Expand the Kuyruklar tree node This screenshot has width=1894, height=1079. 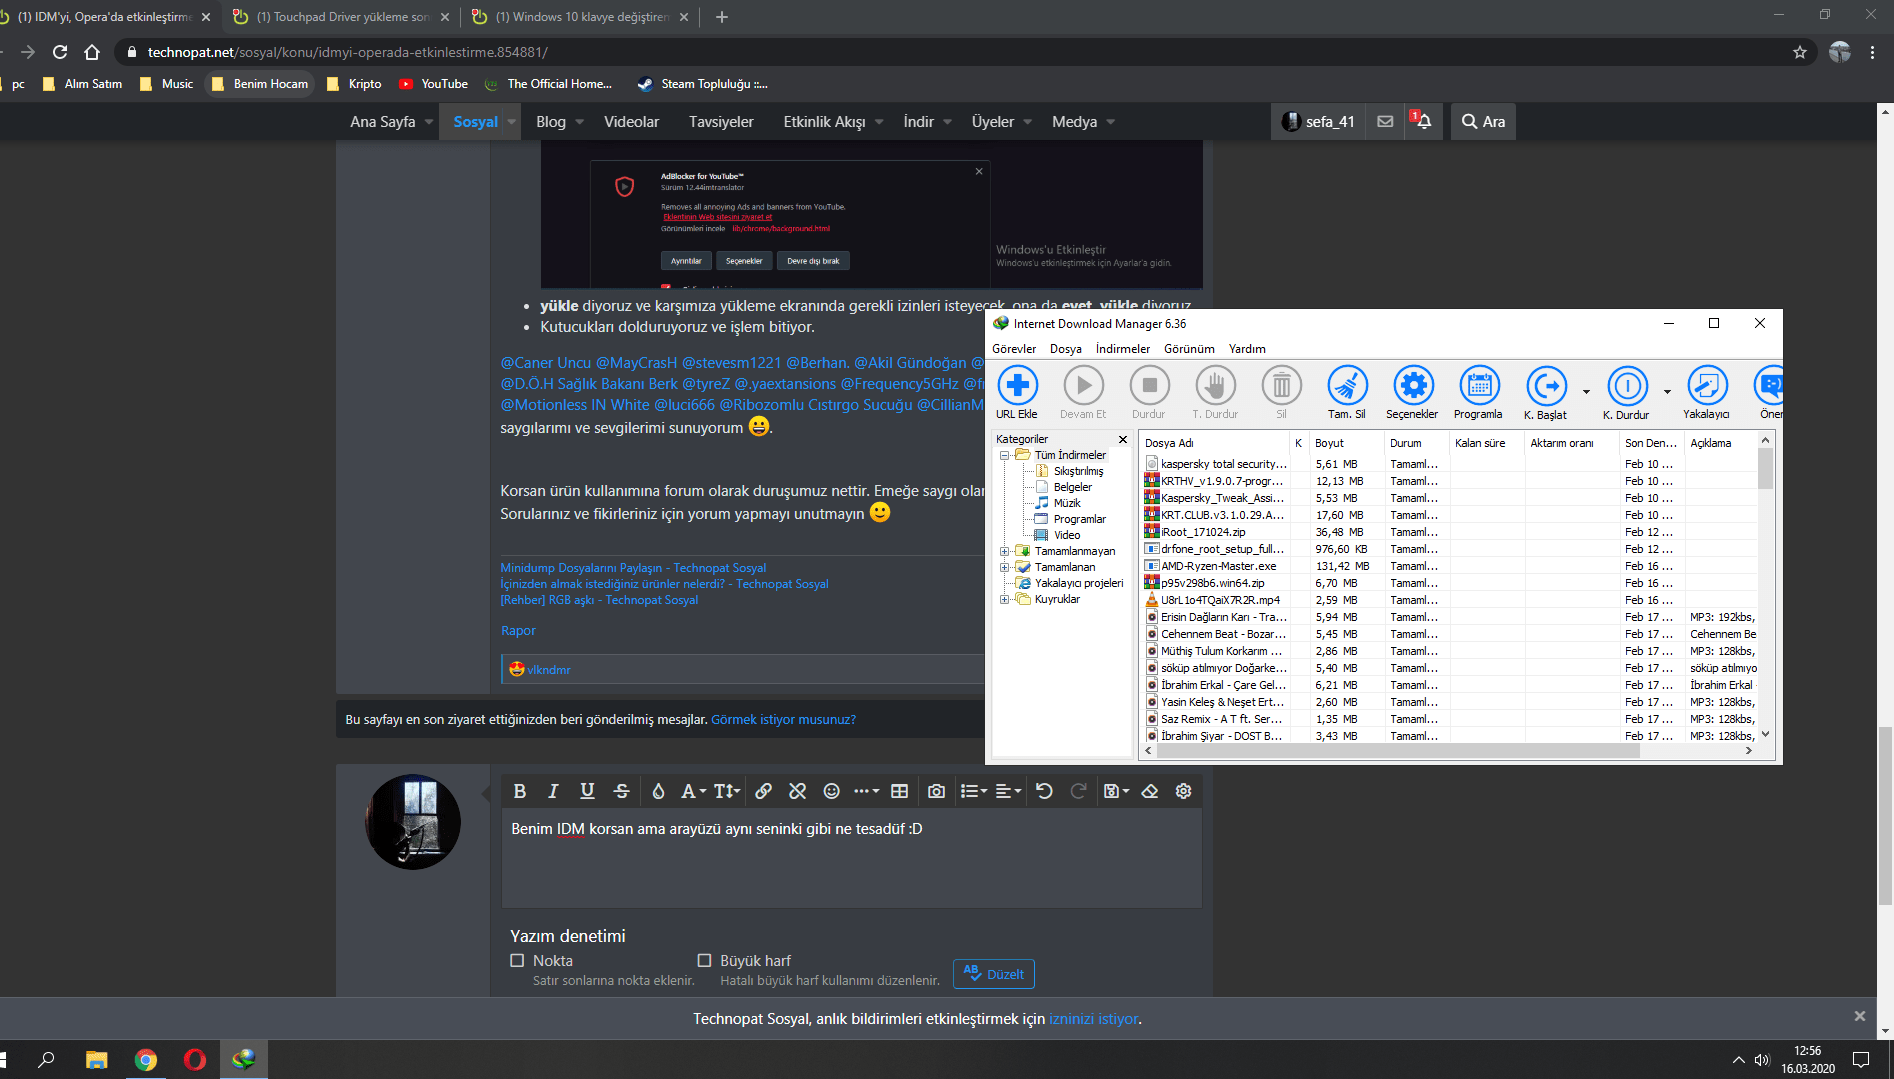1004,599
